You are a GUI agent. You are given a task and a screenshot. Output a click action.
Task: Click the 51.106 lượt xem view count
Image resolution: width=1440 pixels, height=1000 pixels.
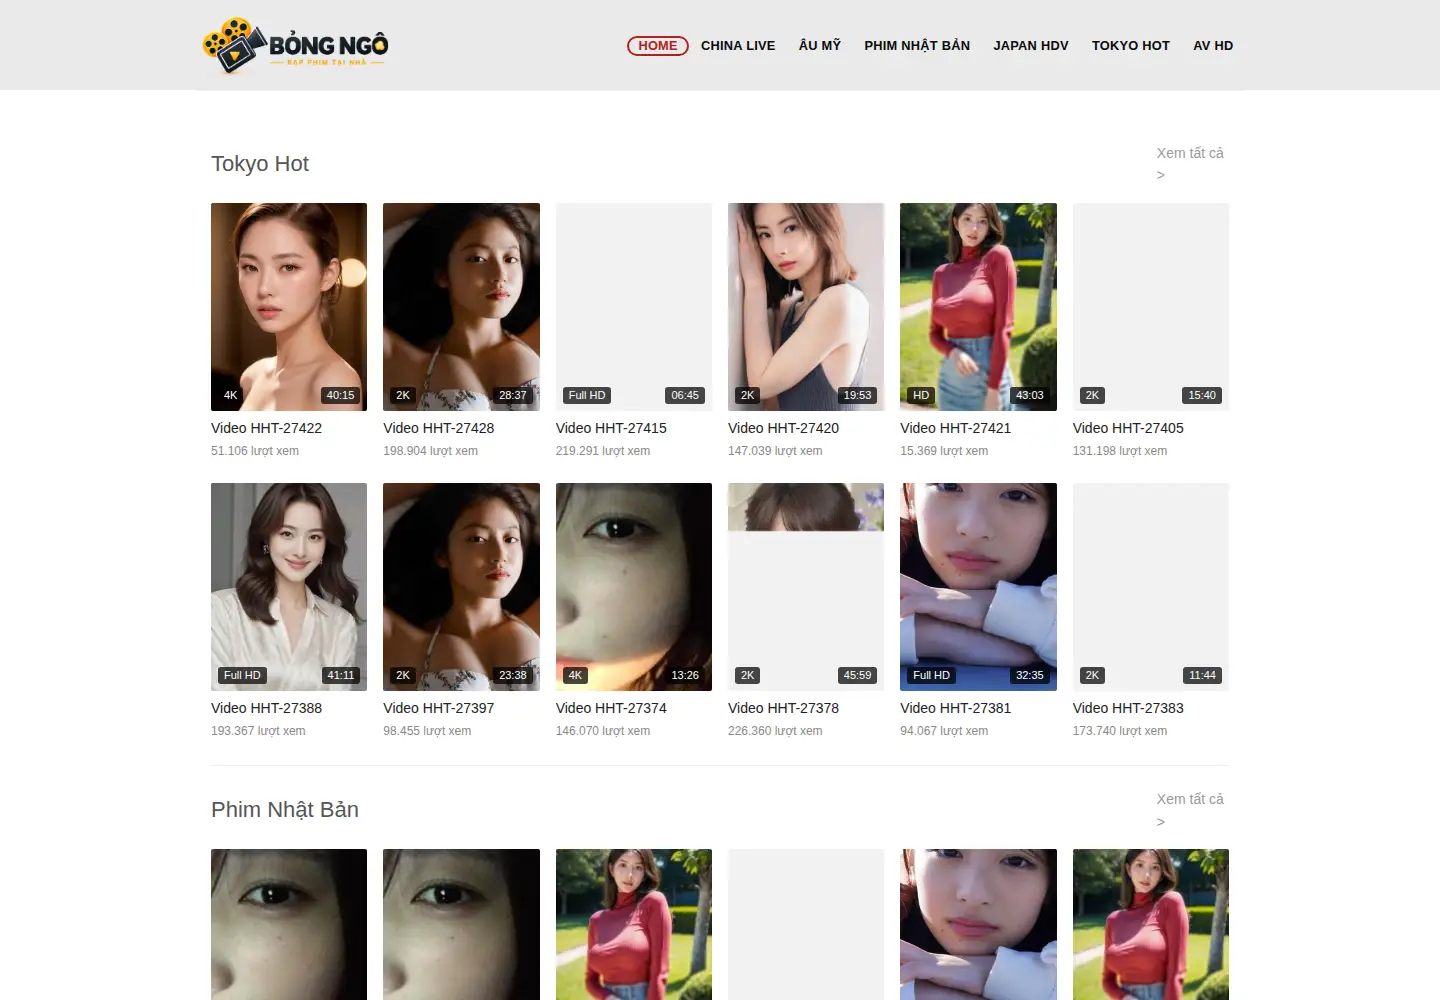(255, 451)
